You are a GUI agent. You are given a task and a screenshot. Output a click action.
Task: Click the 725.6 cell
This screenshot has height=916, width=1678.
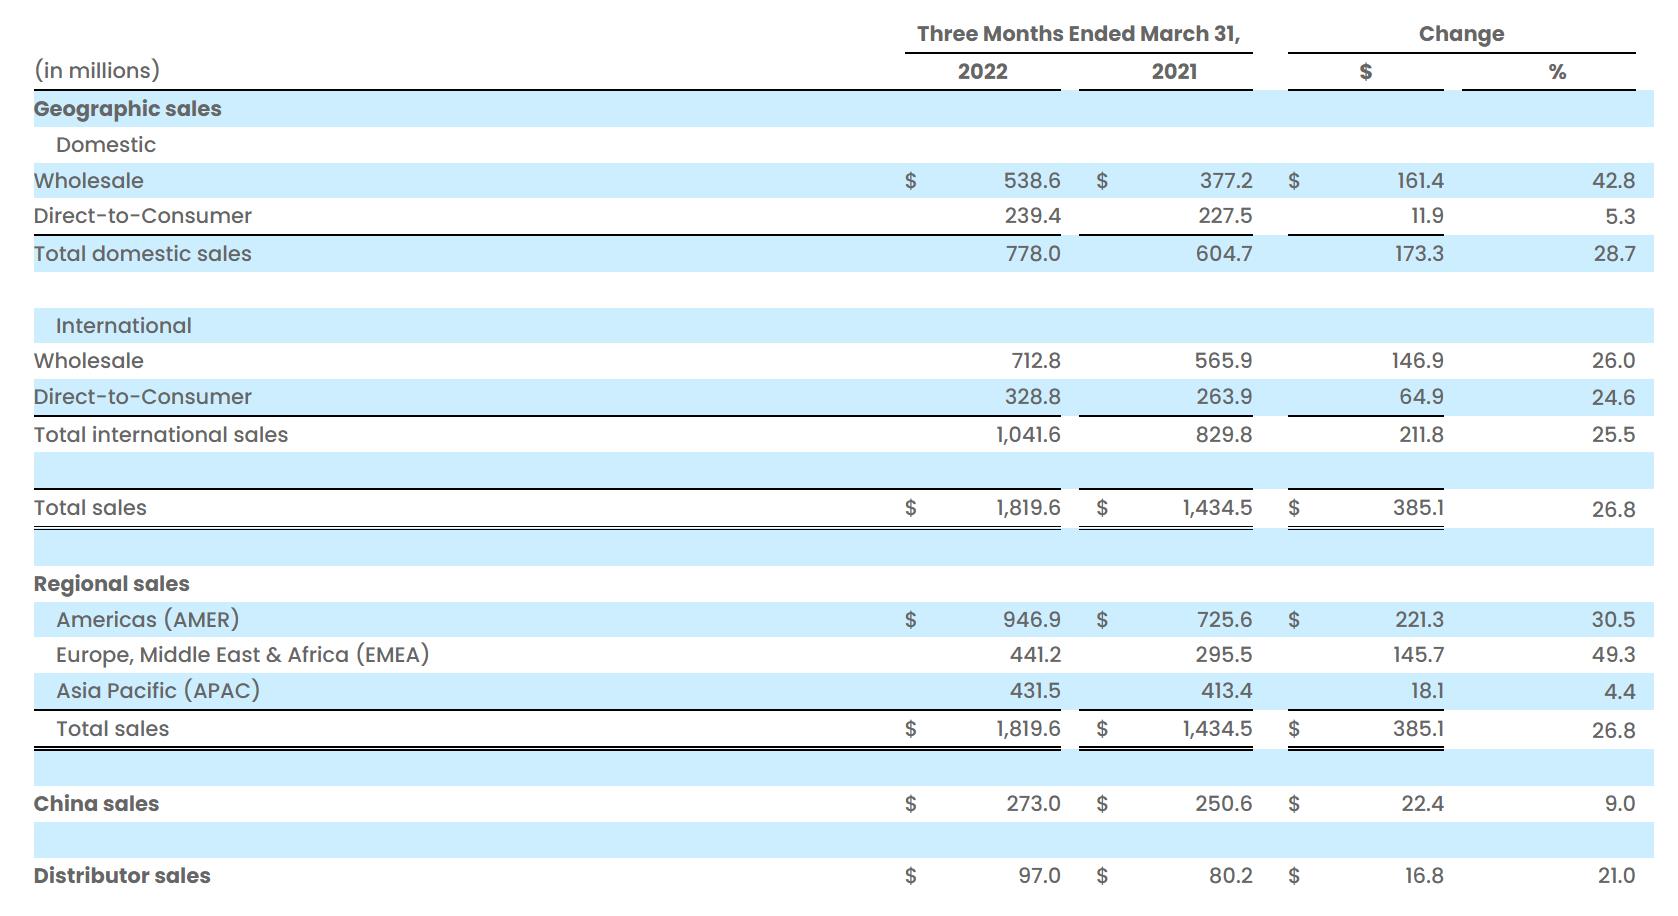(1225, 620)
